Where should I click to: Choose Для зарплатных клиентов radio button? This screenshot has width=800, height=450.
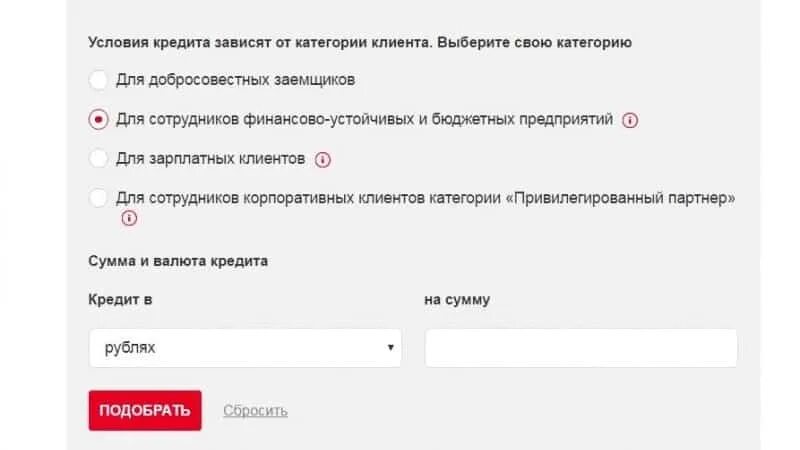pos(98,158)
